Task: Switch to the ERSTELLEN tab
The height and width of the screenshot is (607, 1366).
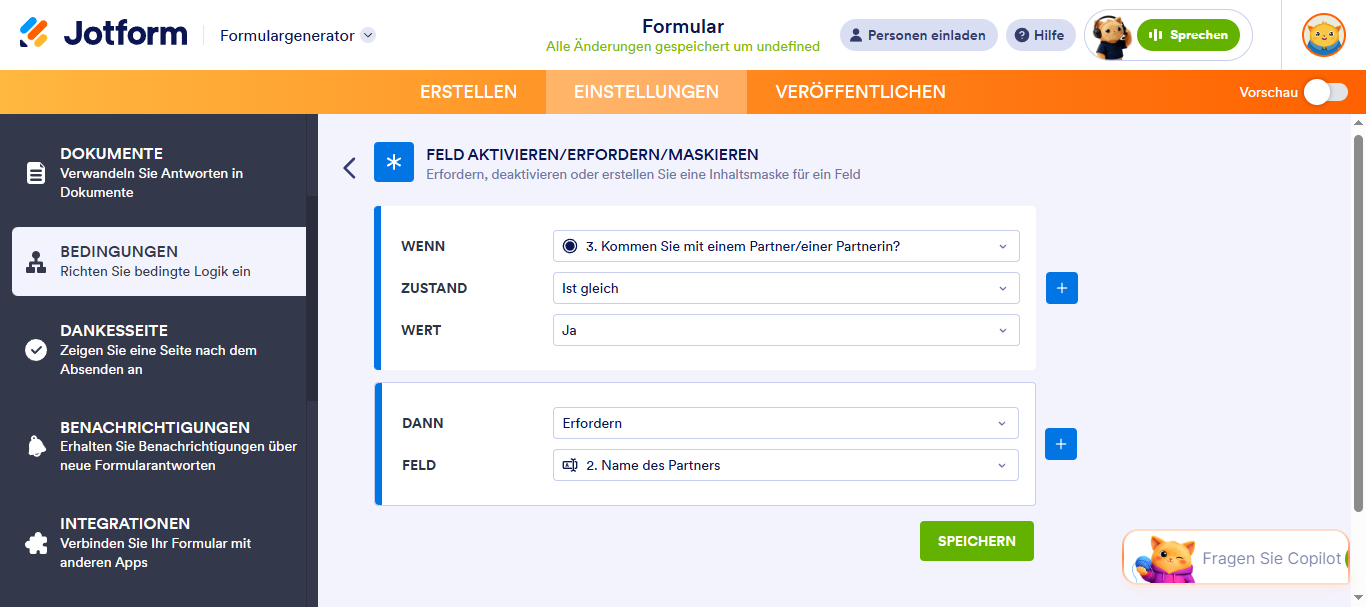Action: tap(468, 92)
